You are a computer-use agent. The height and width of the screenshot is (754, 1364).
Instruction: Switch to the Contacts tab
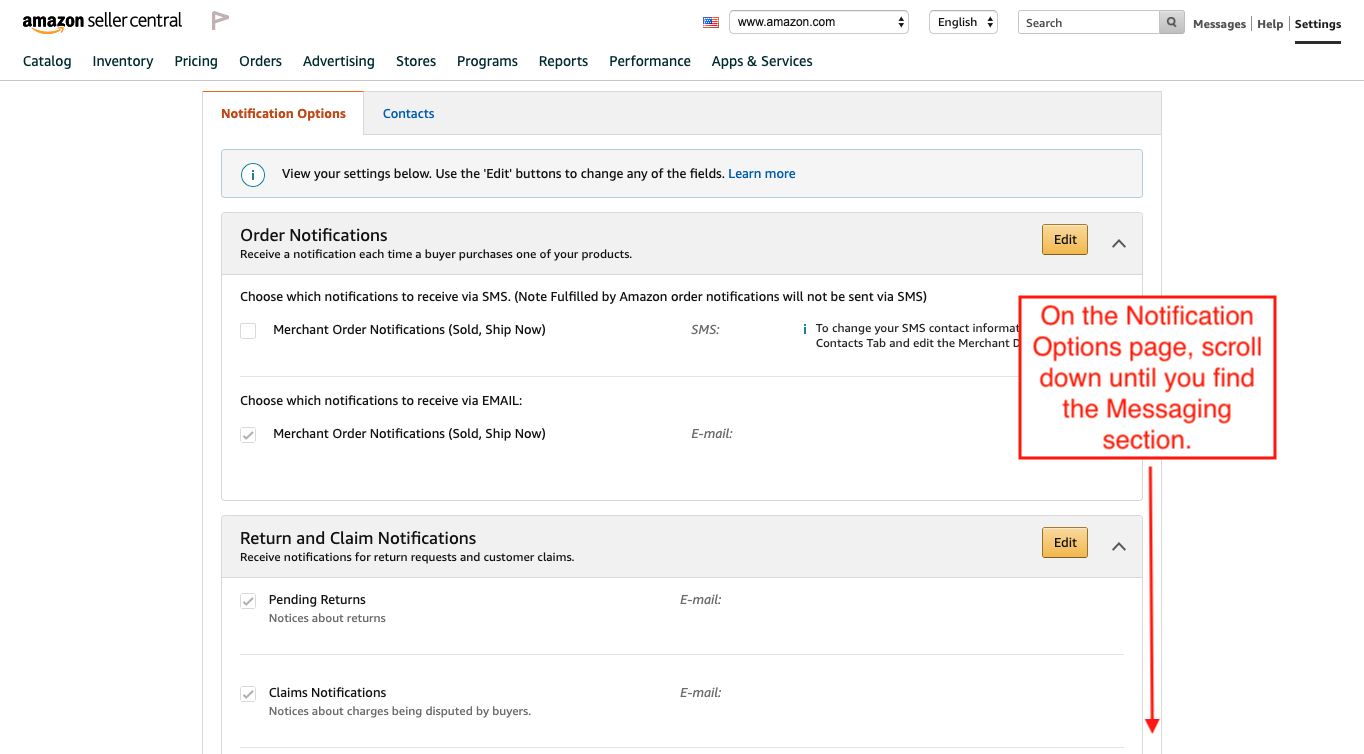tap(408, 114)
